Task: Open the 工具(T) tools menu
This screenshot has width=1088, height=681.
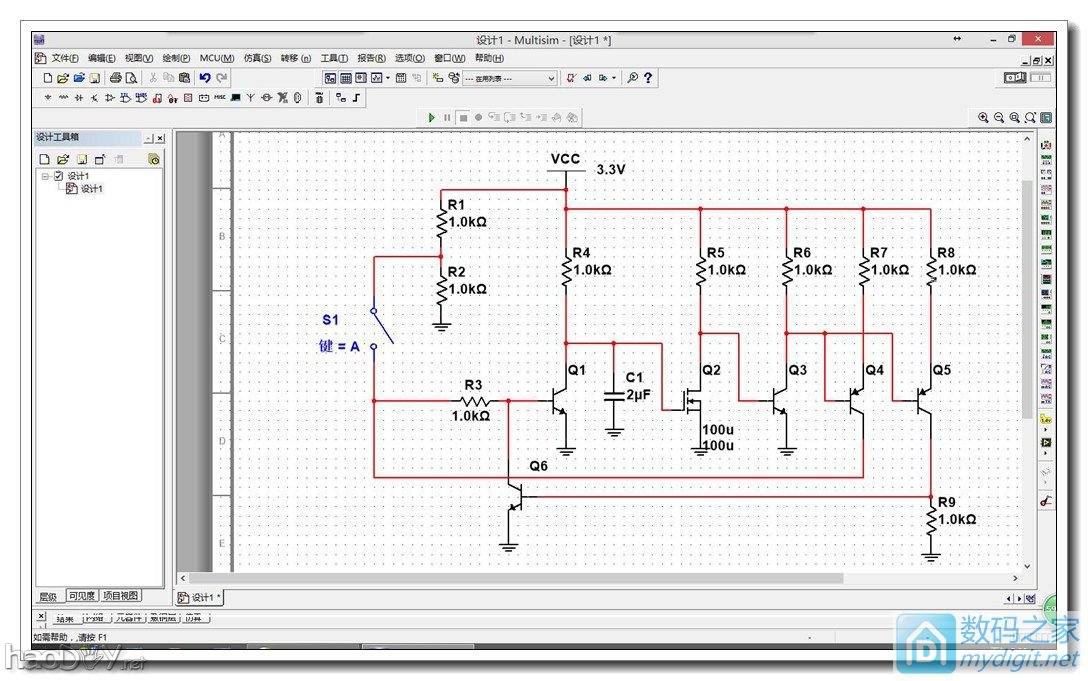Action: pos(333,58)
